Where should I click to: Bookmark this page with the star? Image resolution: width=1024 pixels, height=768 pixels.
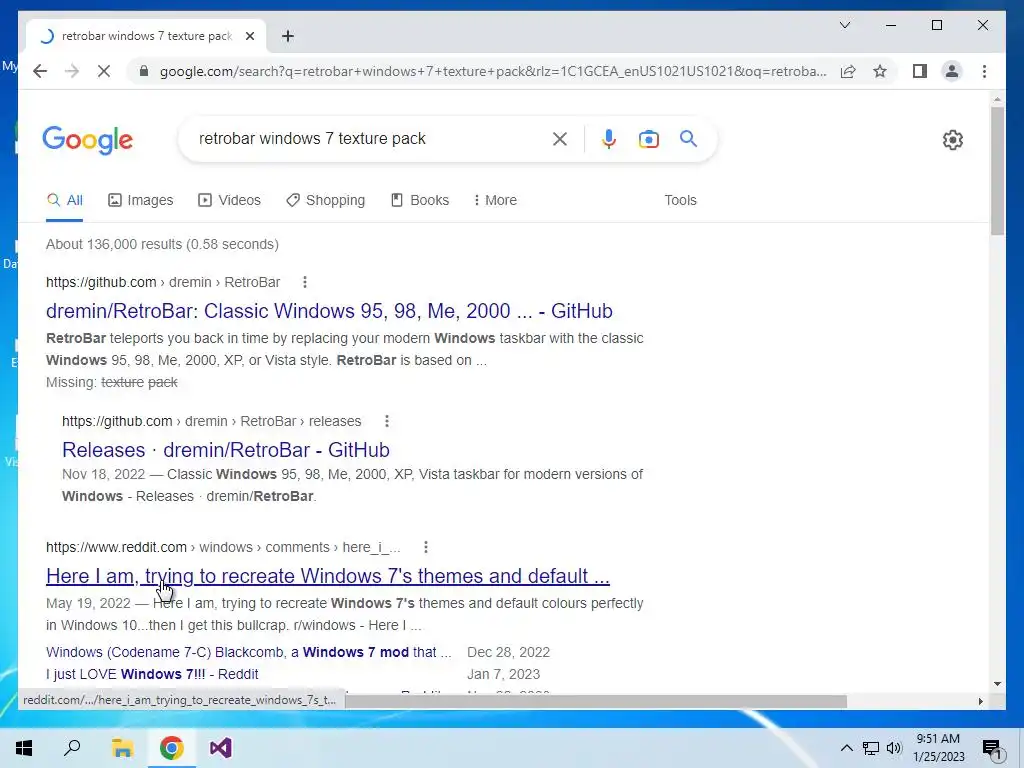pyautogui.click(x=880, y=71)
